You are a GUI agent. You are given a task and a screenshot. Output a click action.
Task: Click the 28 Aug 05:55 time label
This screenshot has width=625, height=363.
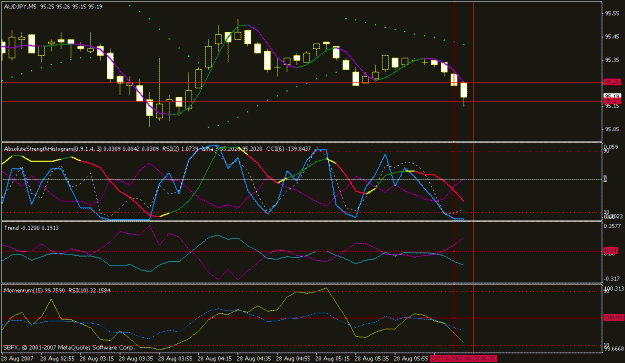[411, 359]
